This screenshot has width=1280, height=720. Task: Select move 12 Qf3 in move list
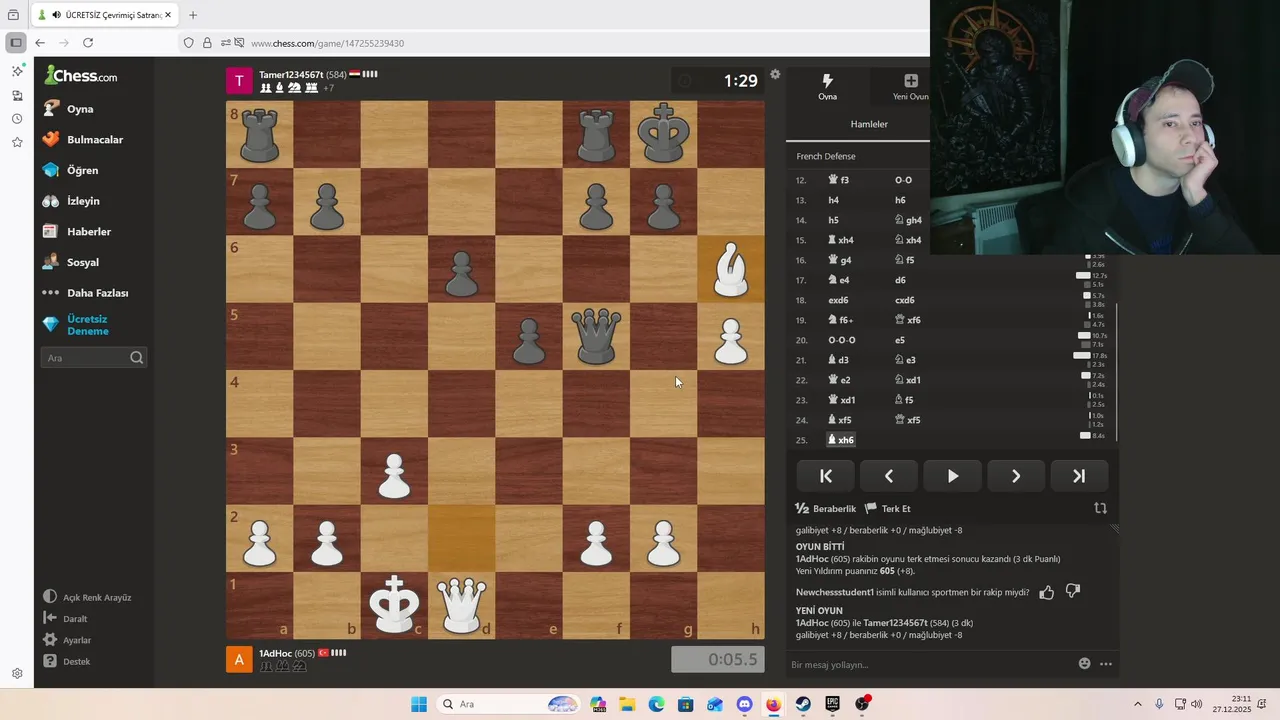[839, 180]
